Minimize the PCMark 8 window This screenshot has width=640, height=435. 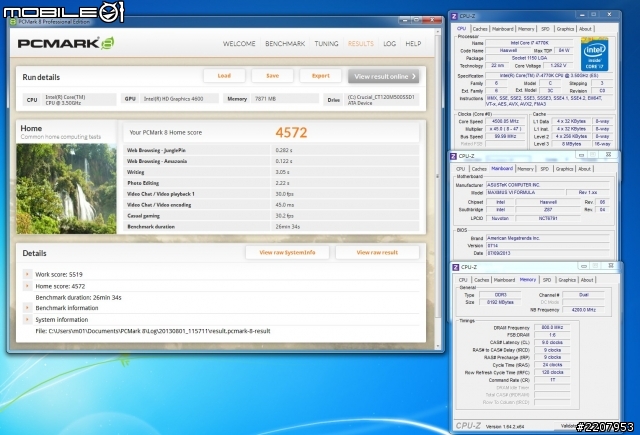click(404, 20)
